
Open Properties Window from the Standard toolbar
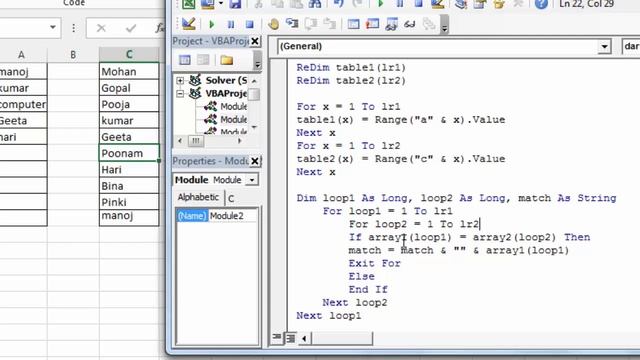pyautogui.click(x=480, y=4)
